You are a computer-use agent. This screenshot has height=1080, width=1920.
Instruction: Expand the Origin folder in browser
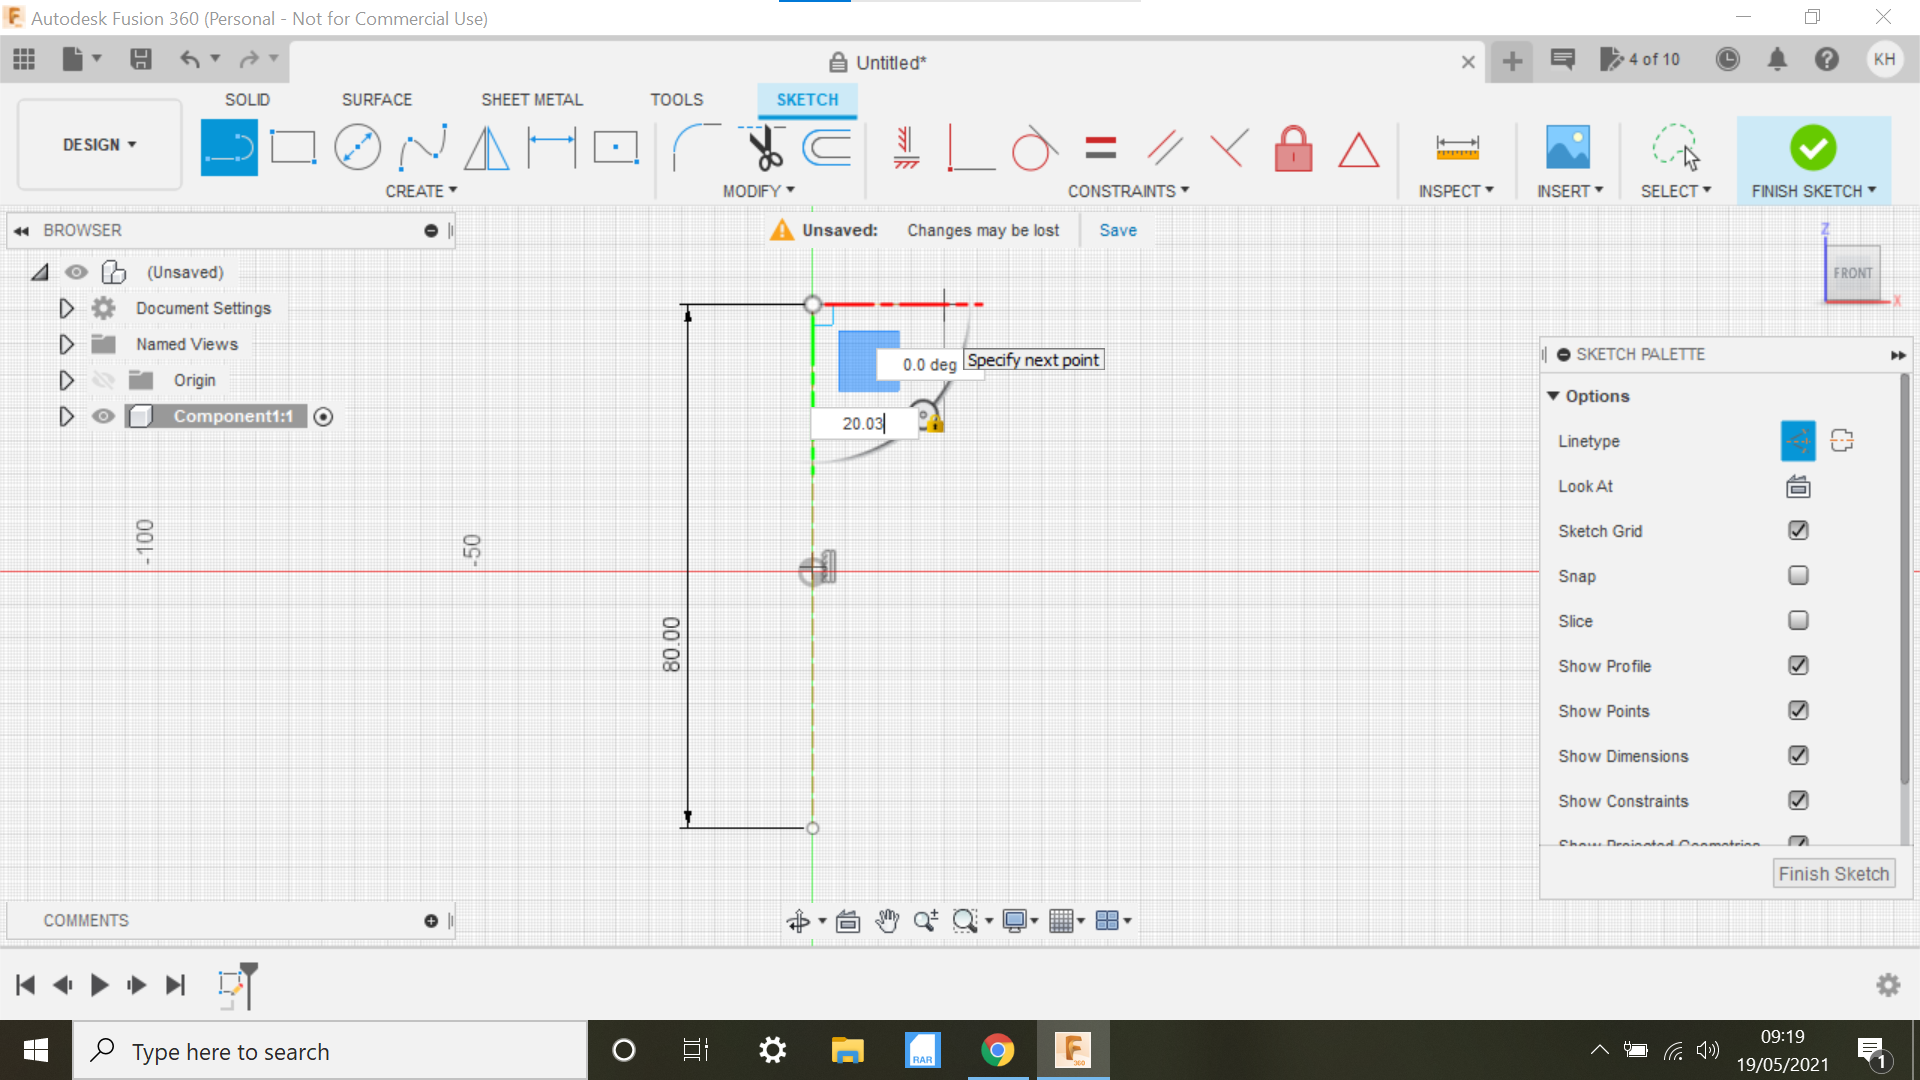66,380
